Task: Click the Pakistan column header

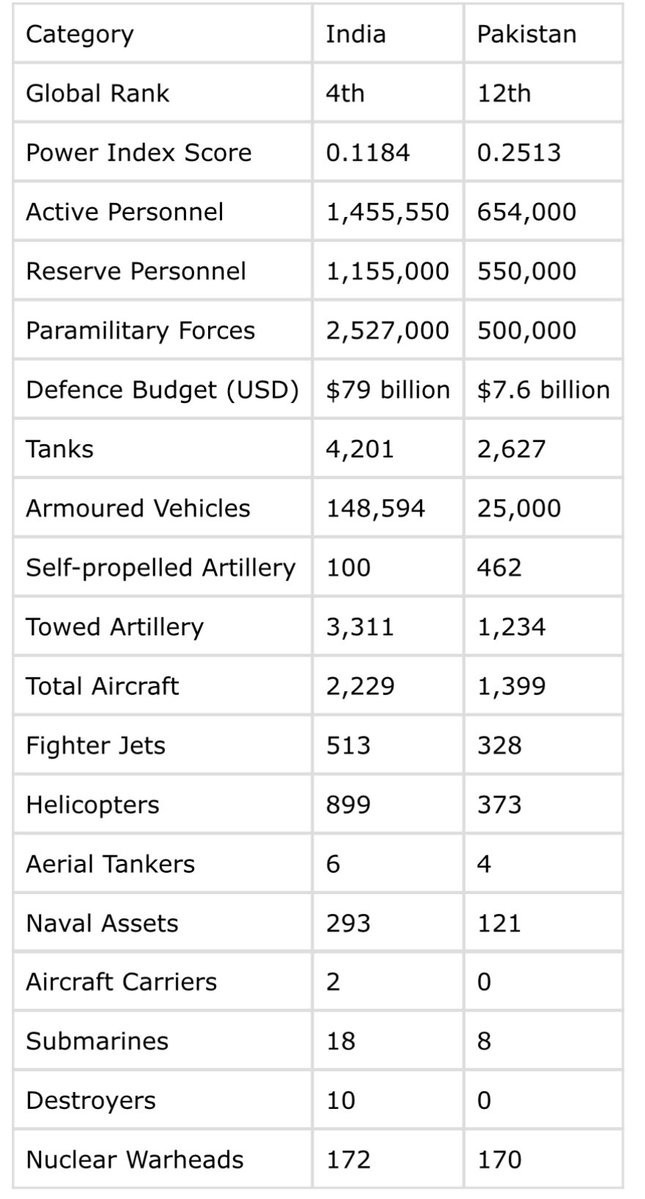Action: tap(526, 34)
